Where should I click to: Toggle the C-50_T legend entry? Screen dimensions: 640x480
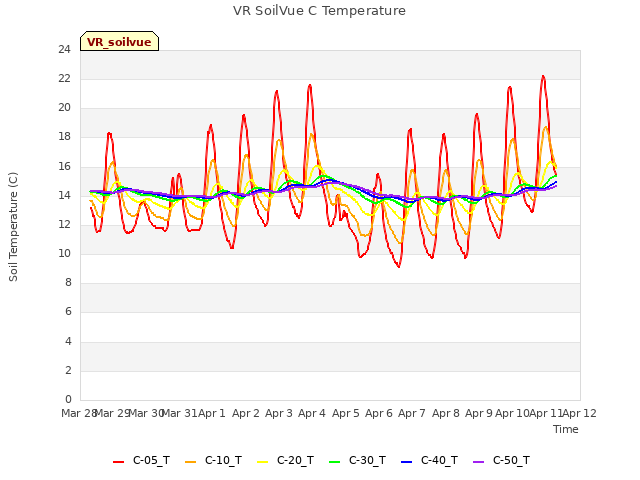click(x=501, y=460)
